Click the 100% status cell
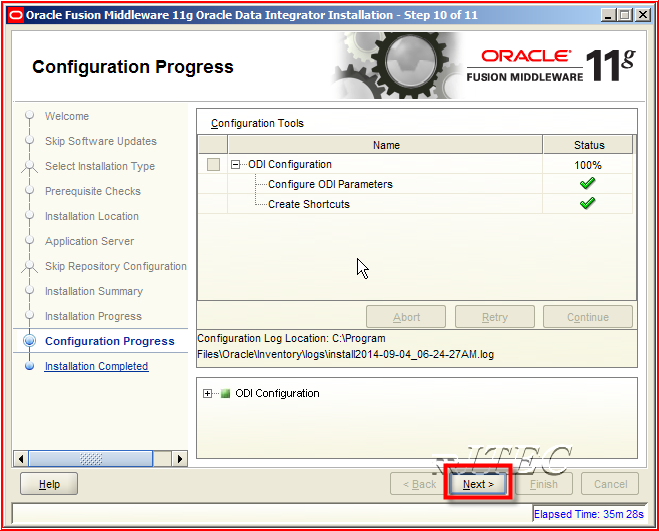659x531 pixels. [588, 165]
